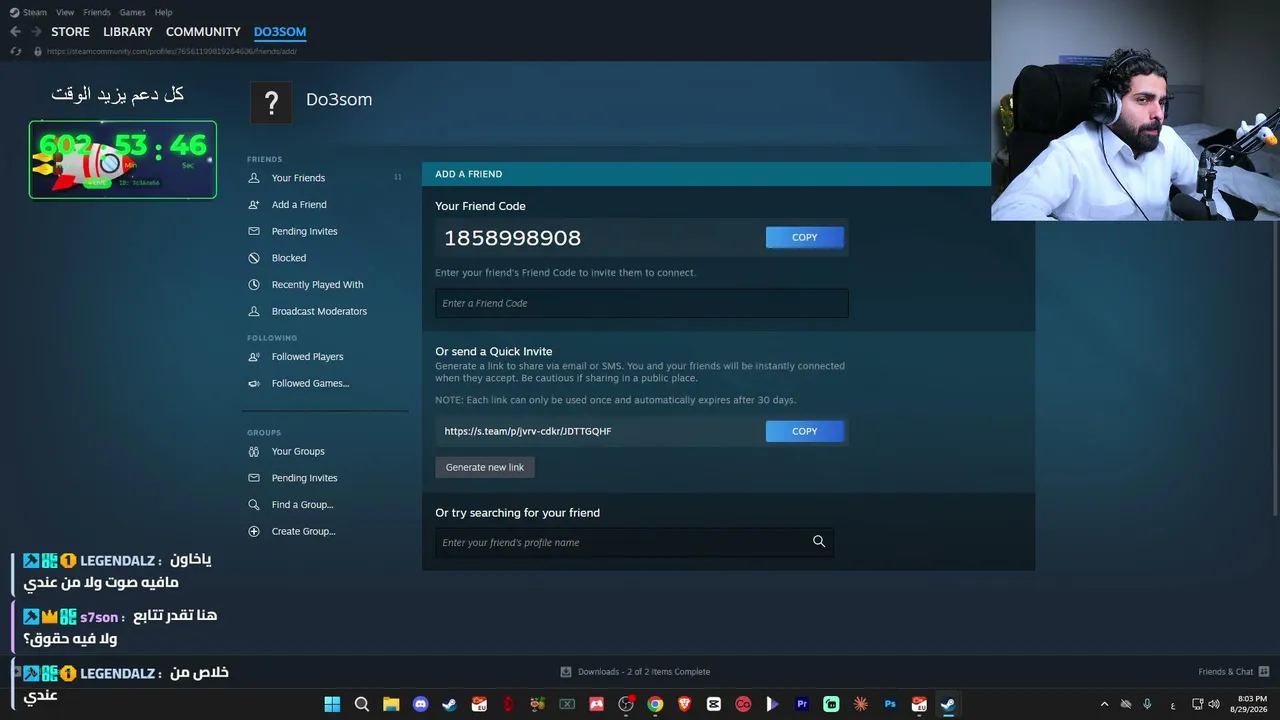Click the volume icon in system tray
The height and width of the screenshot is (720, 1280).
tap(1214, 704)
